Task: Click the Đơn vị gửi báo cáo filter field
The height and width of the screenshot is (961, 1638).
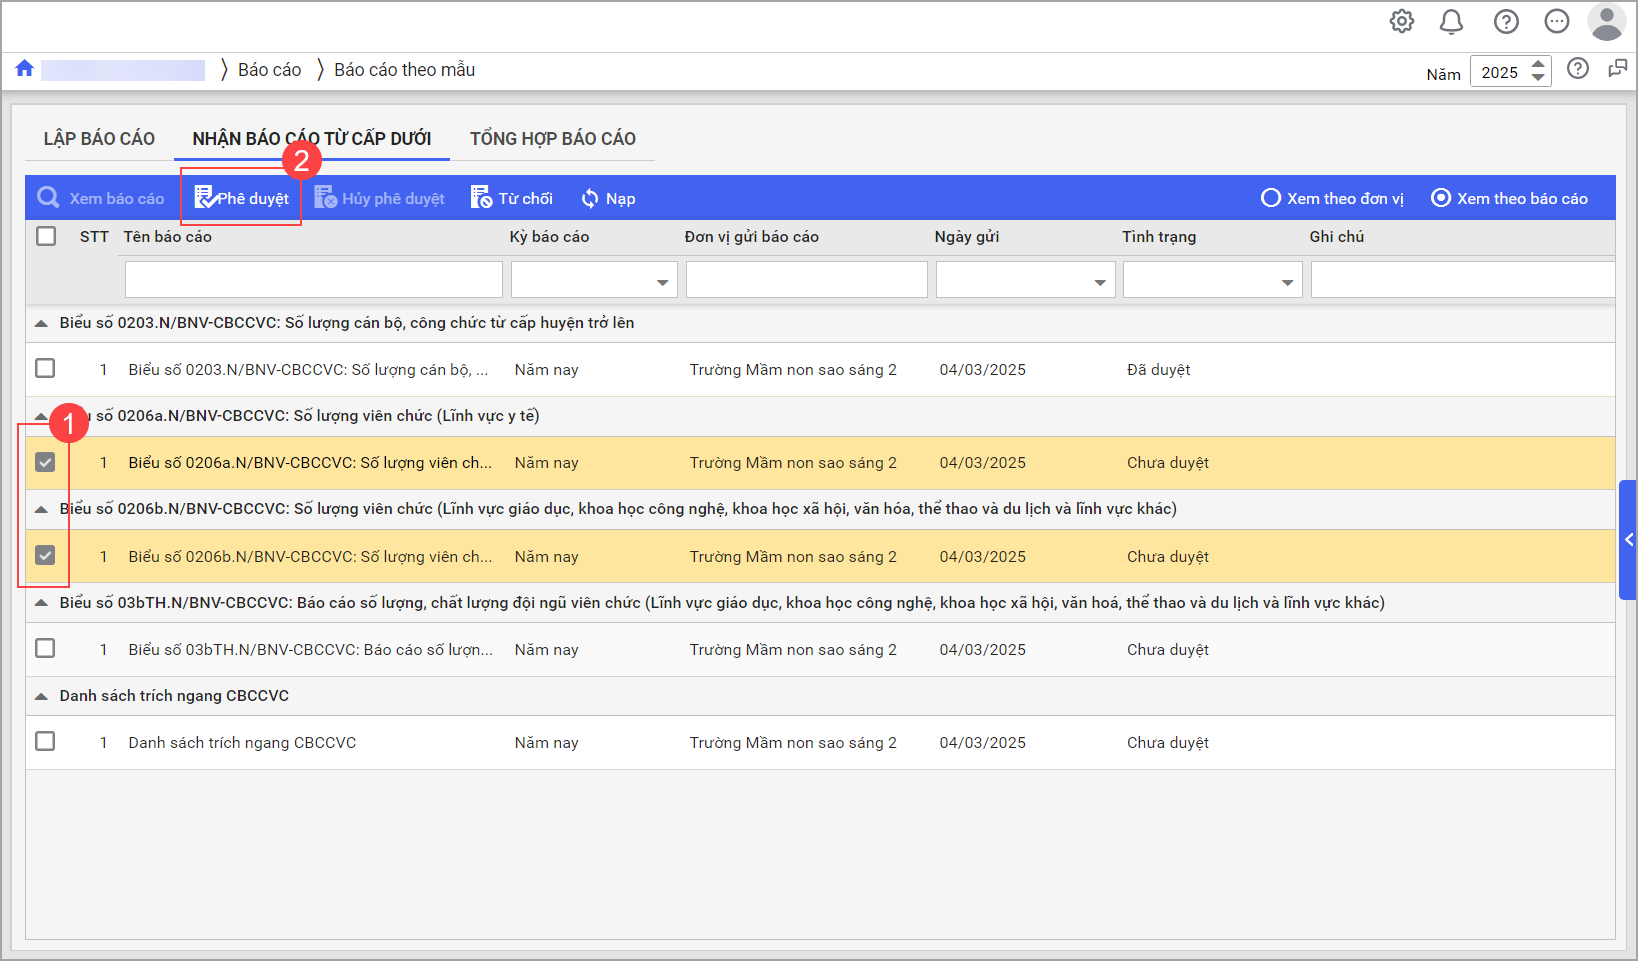Action: pos(807,280)
